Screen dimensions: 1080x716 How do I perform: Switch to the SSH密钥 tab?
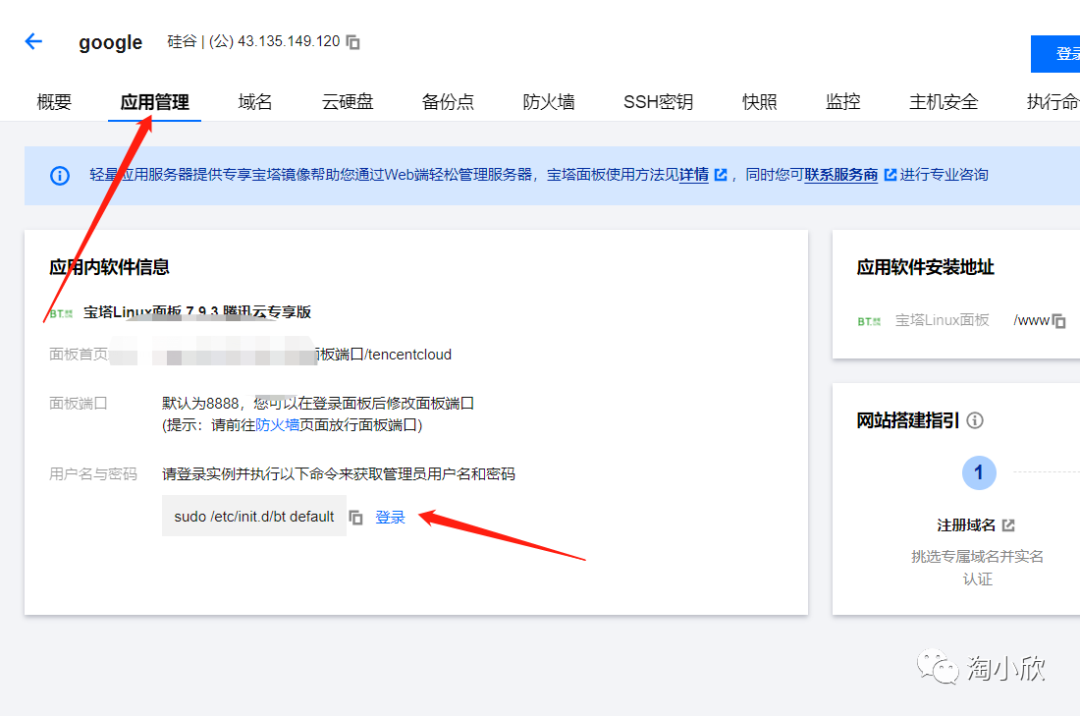point(658,102)
